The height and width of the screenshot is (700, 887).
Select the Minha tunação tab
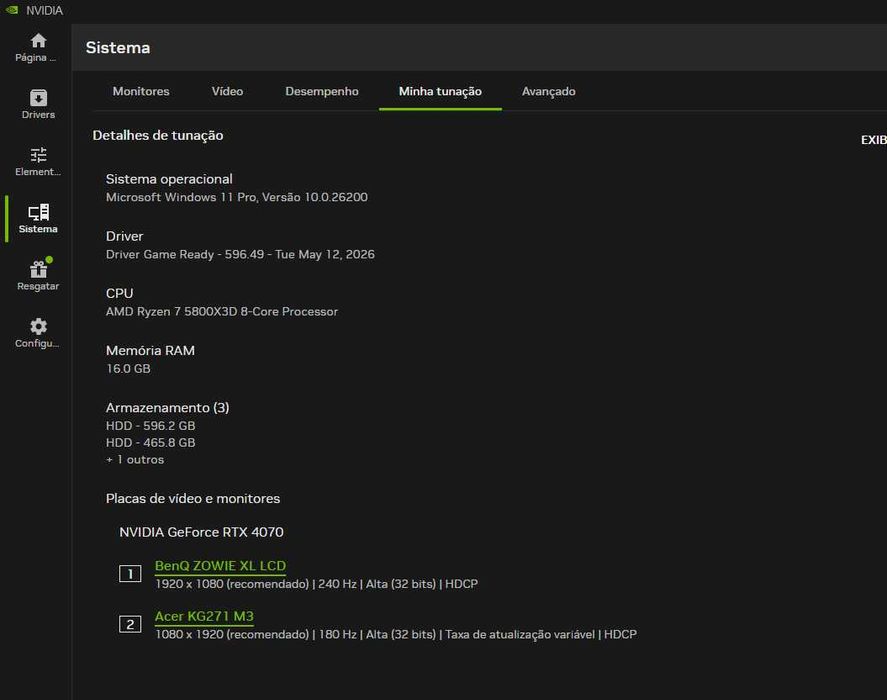(x=440, y=92)
